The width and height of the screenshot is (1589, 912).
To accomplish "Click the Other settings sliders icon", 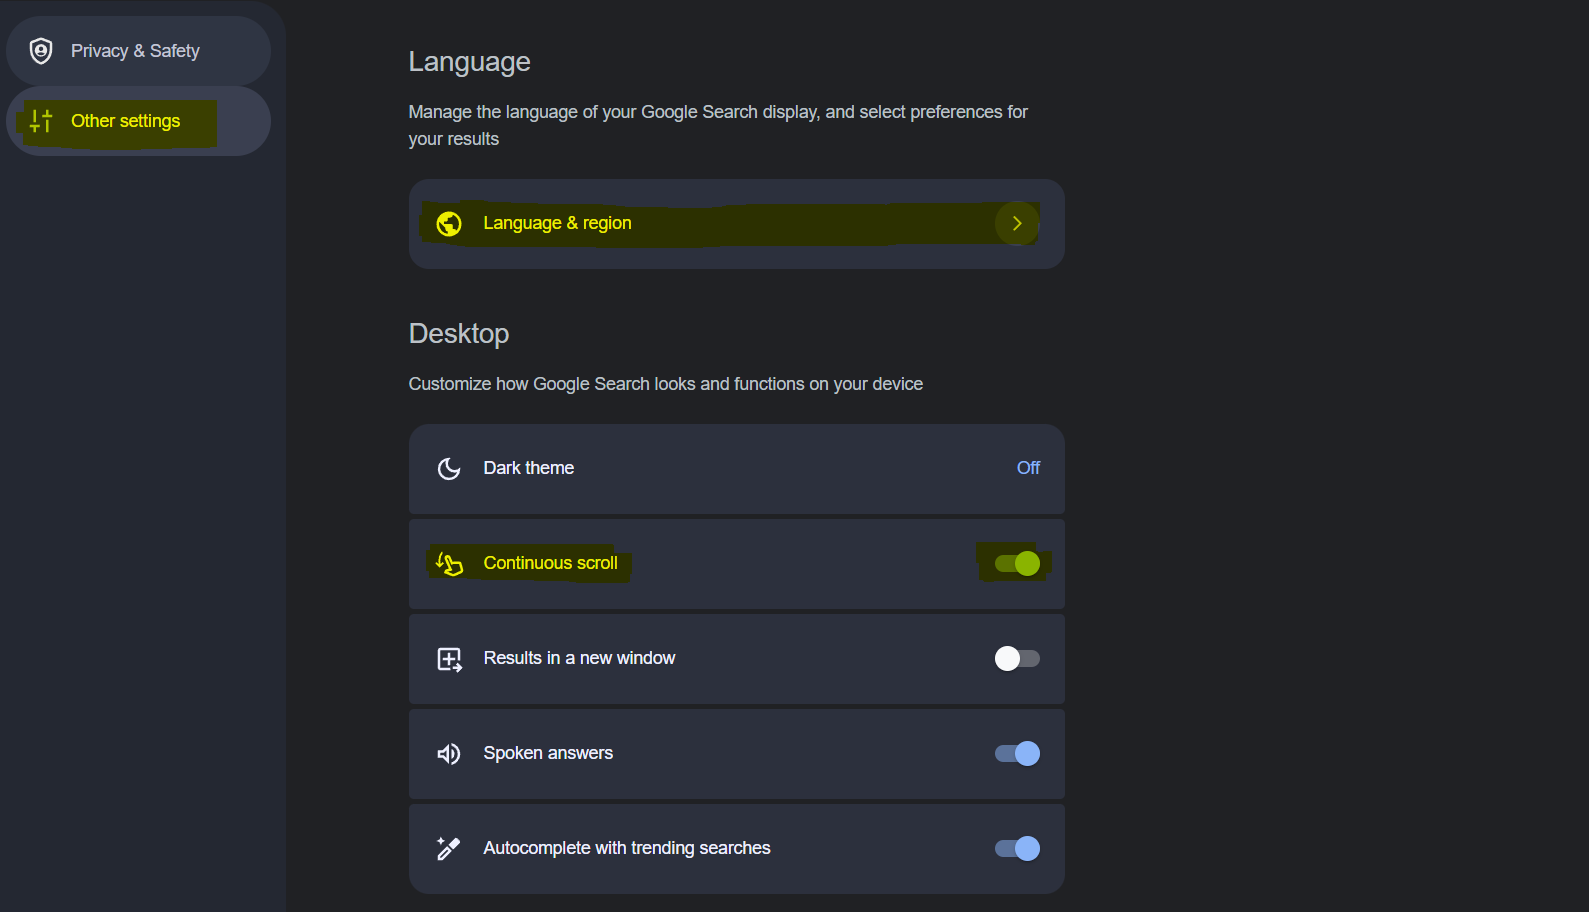I will pos(41,121).
